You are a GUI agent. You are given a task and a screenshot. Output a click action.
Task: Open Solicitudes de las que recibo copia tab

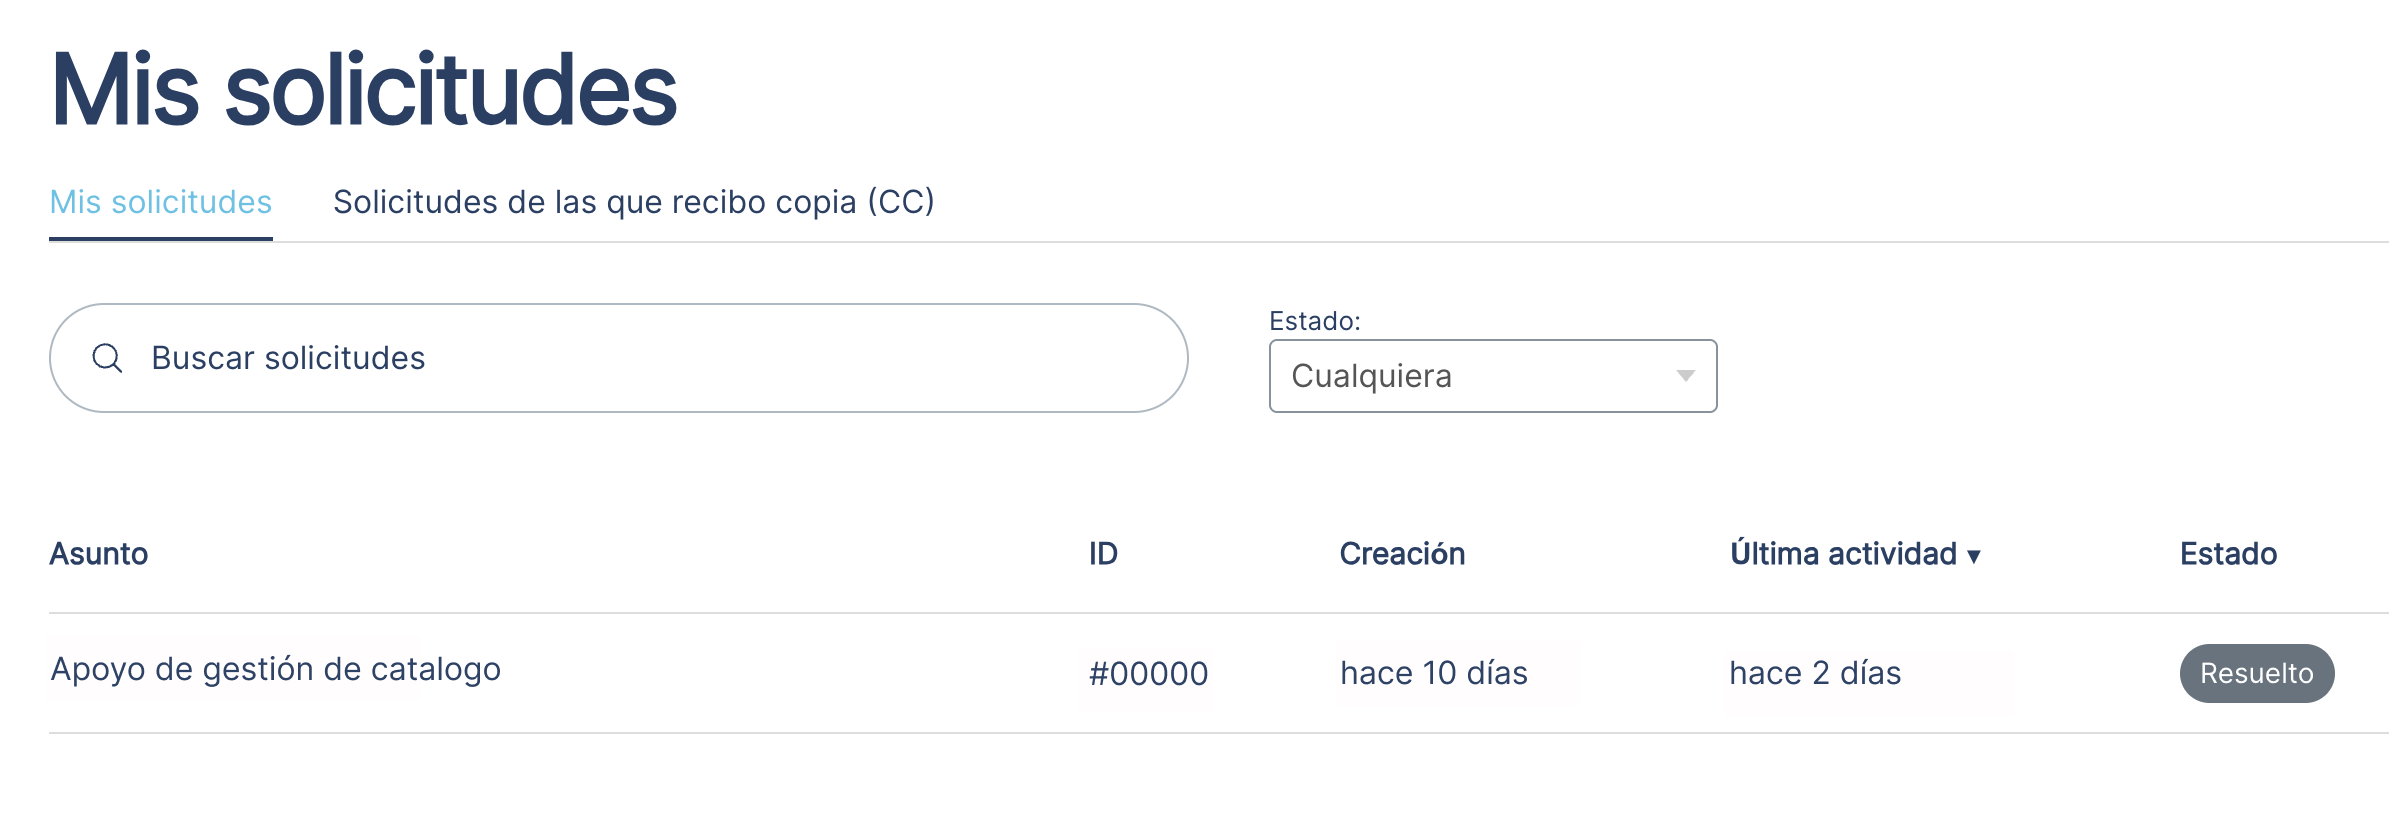tap(633, 202)
